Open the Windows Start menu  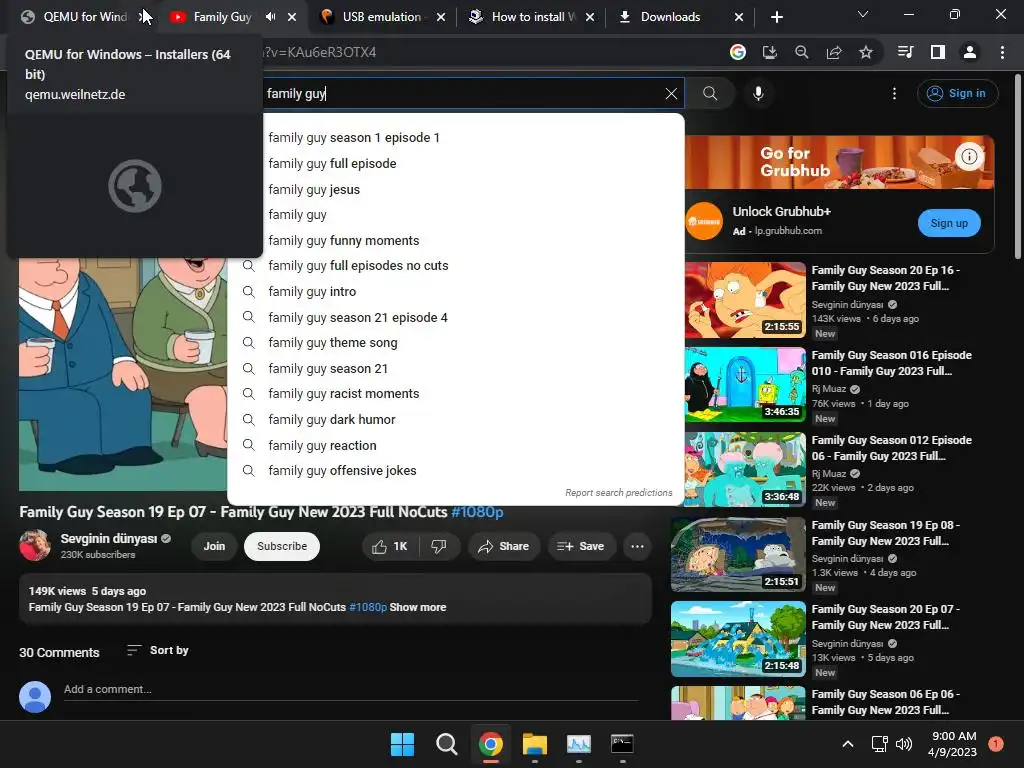402,744
